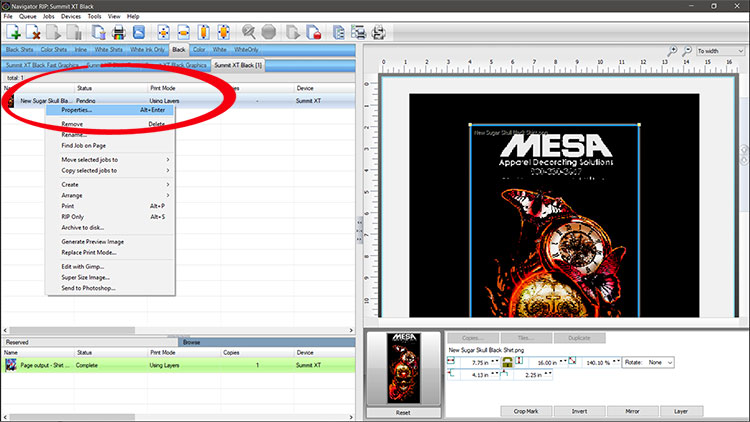This screenshot has height=422, width=750.
Task: Click the blue disk archive icon
Action: coord(139,33)
